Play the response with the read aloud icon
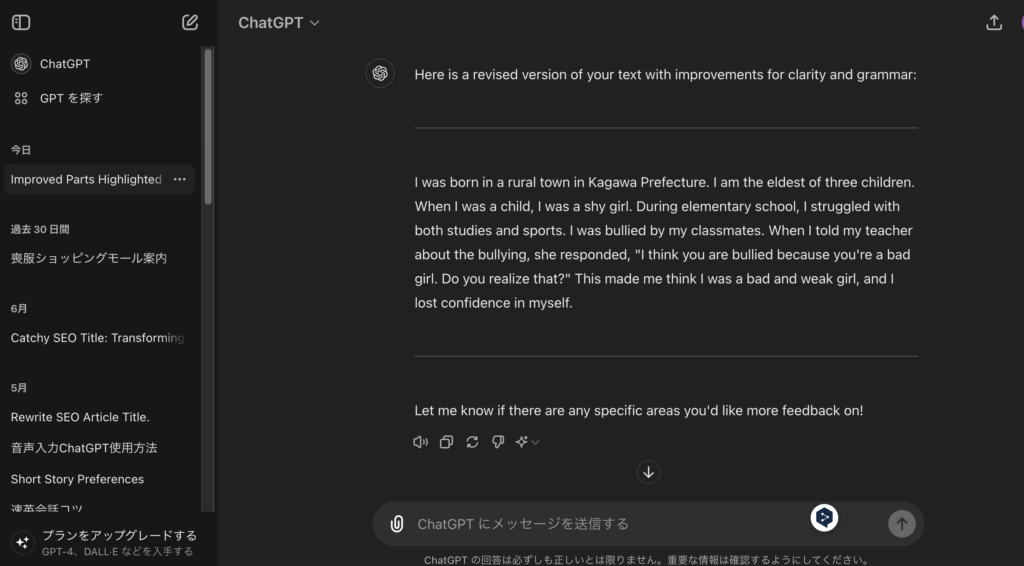1024x566 pixels. (x=421, y=442)
